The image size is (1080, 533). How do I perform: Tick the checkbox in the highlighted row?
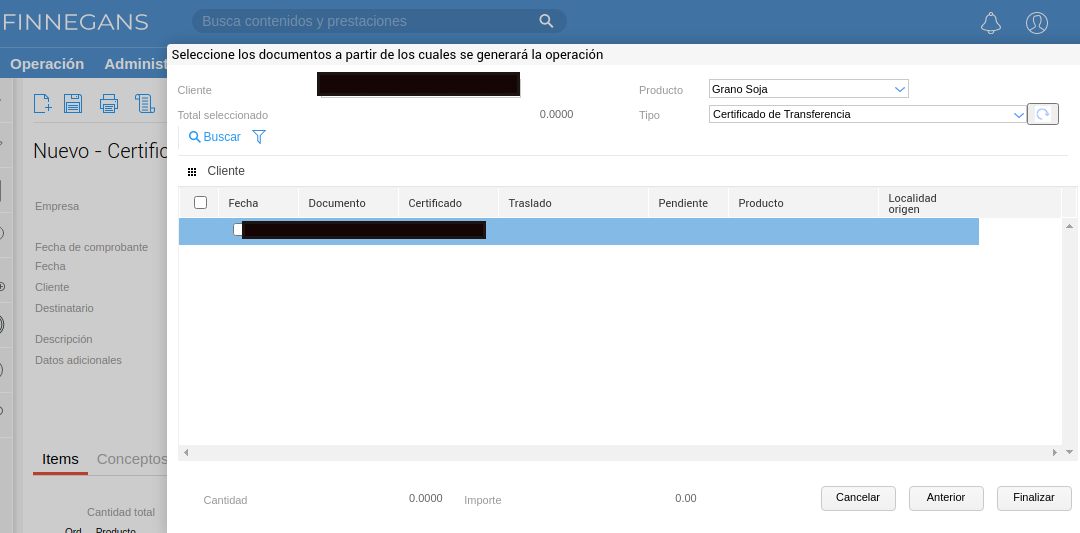click(238, 229)
